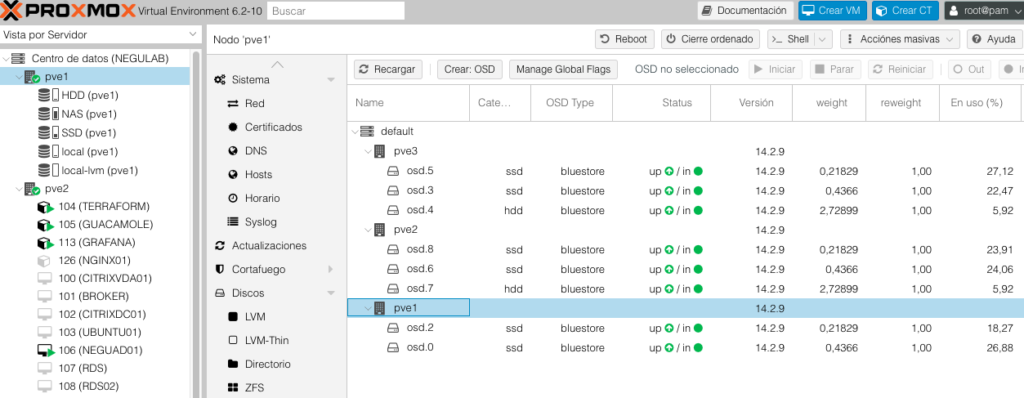1024x398 pixels.
Task: Select HDD (pve1) storage icon
Action: tap(48, 95)
